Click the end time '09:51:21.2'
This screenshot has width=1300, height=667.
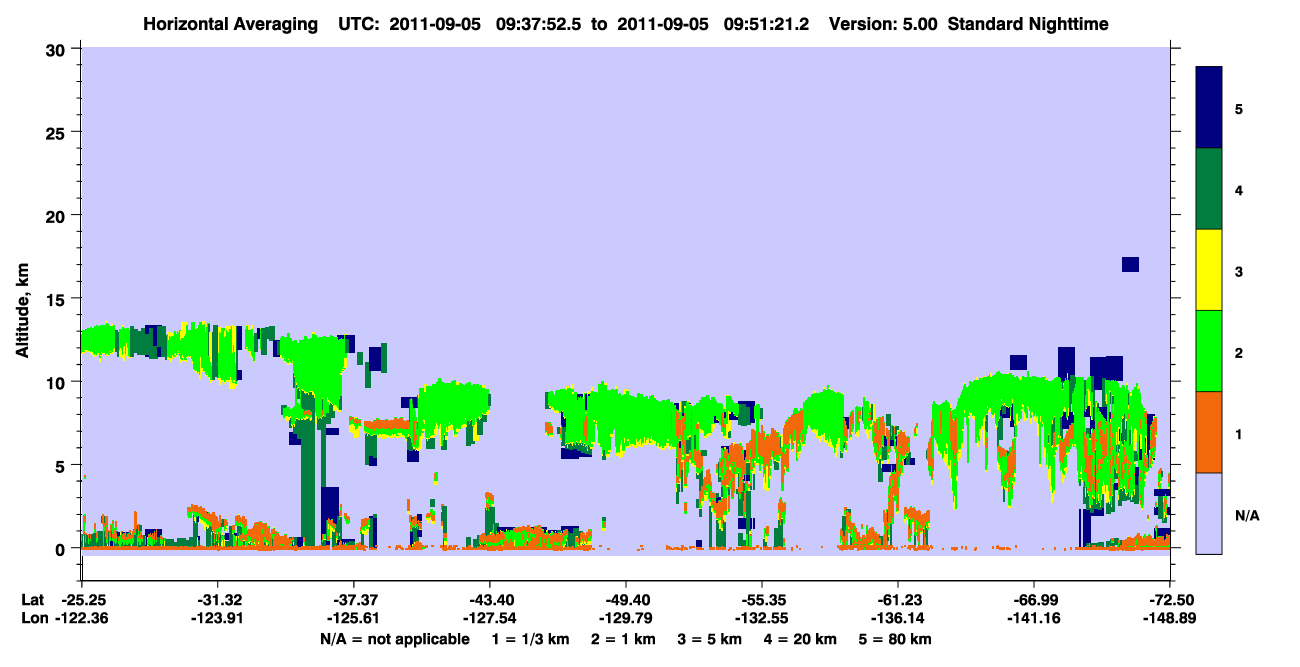click(766, 24)
